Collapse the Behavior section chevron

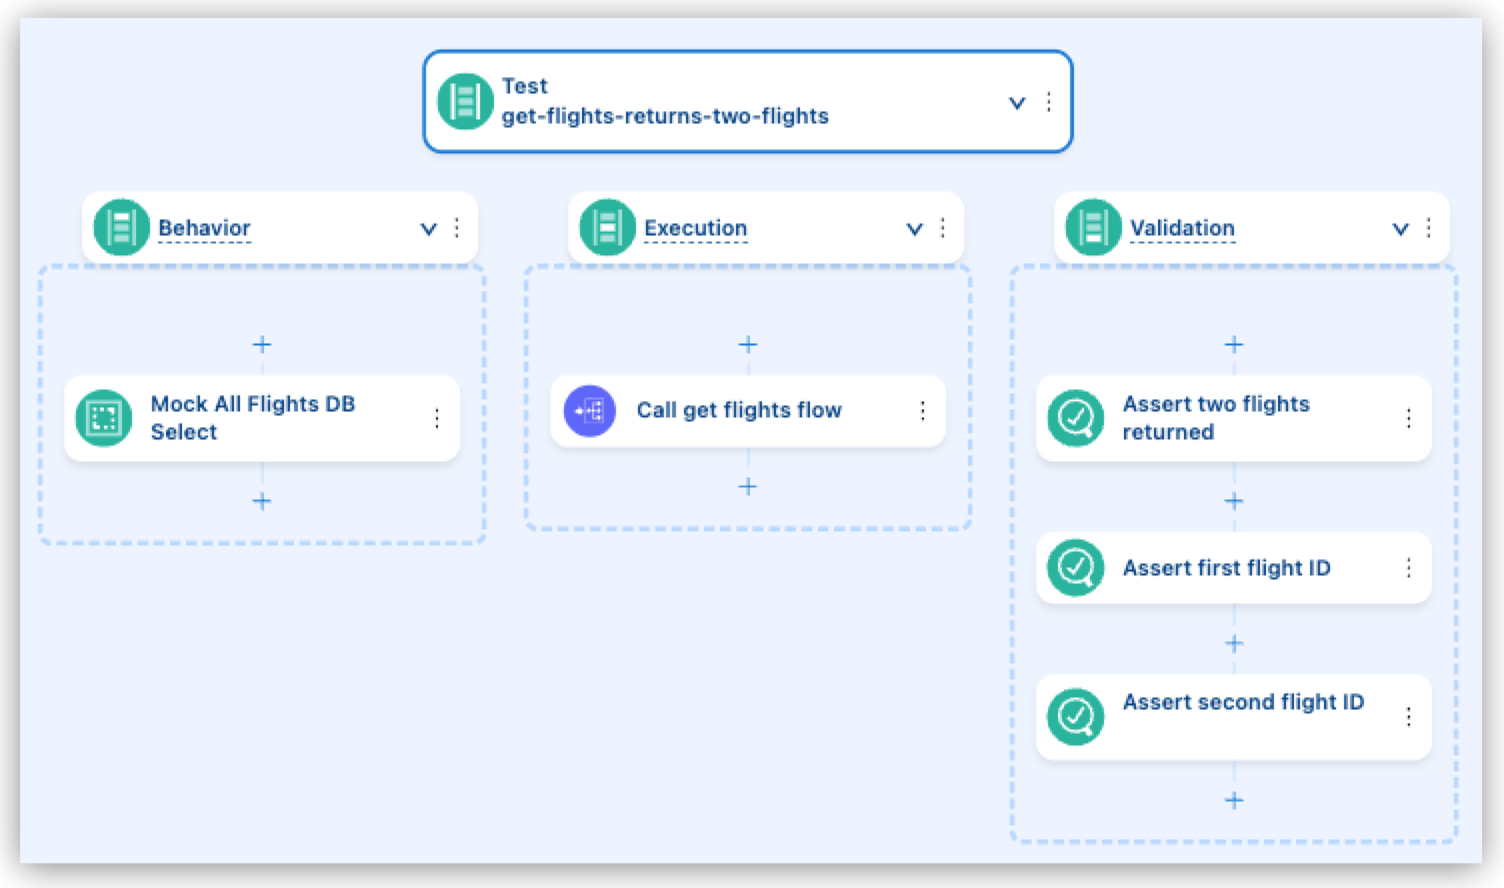tap(428, 229)
